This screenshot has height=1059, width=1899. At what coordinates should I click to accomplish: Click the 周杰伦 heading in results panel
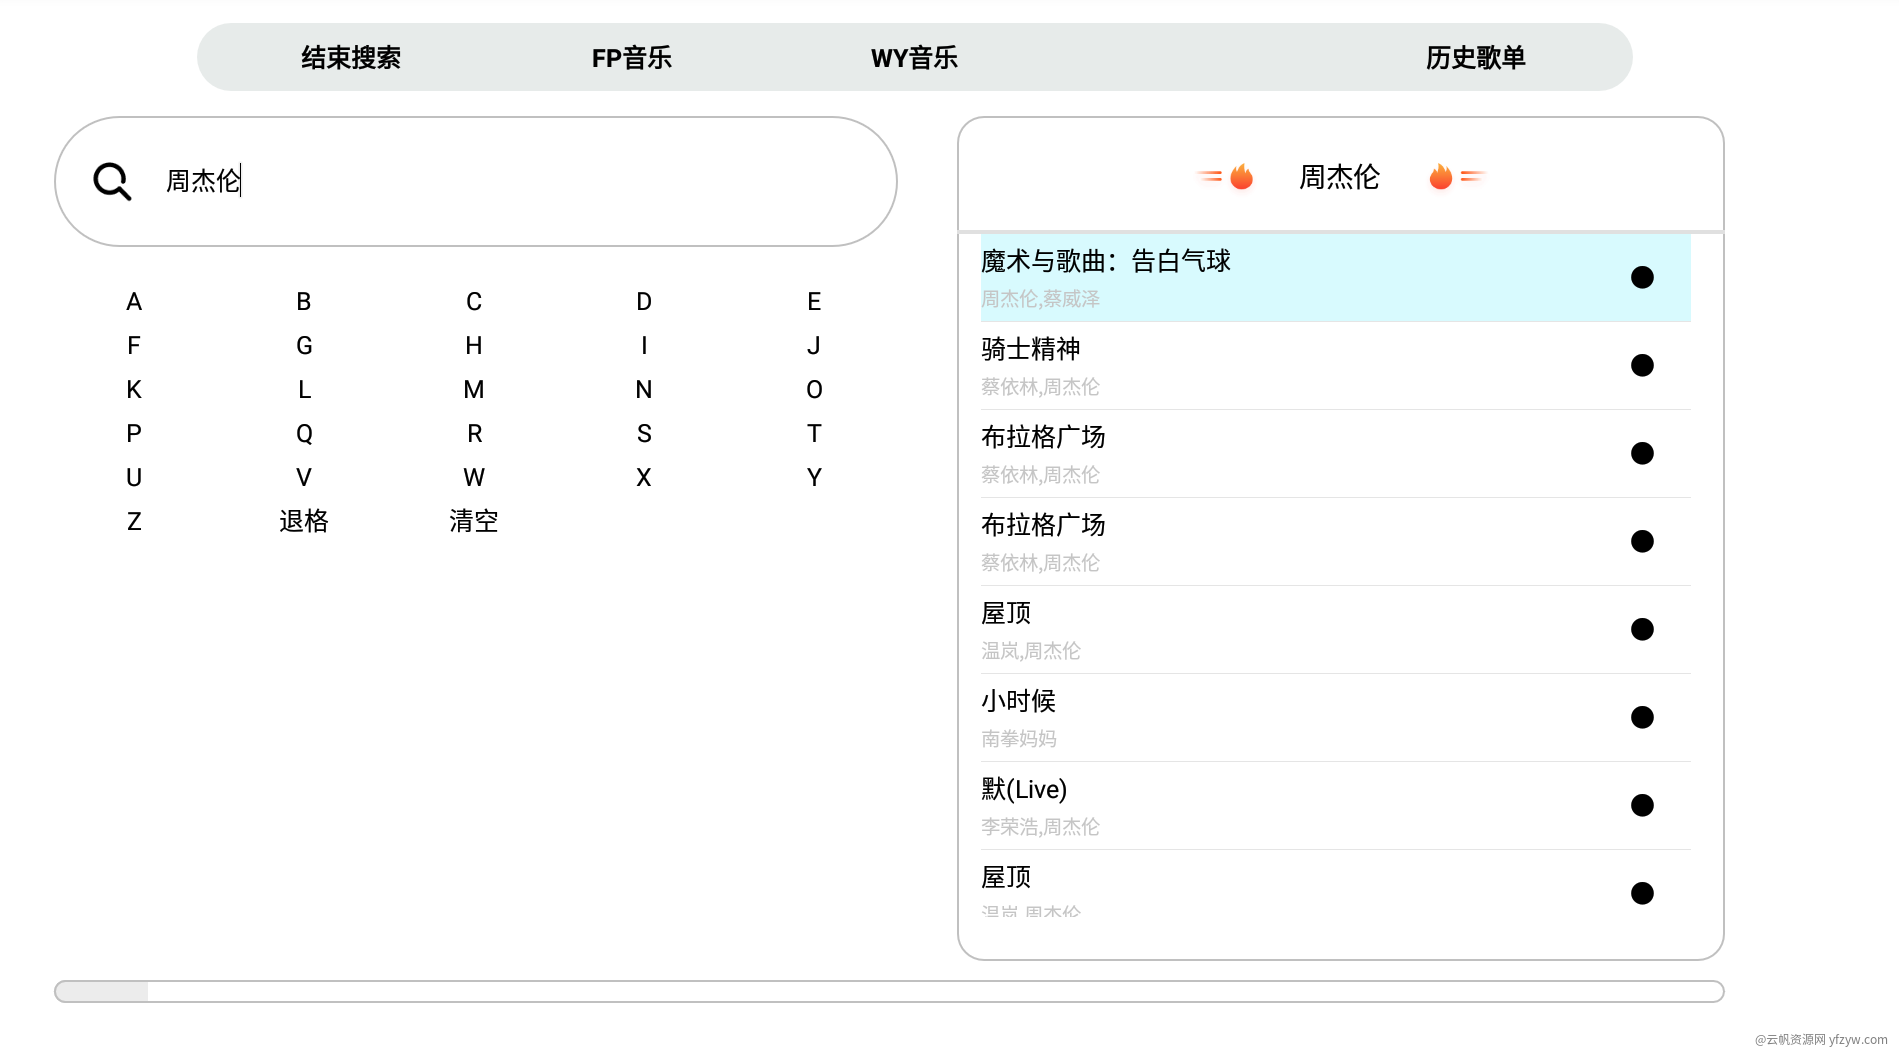pyautogui.click(x=1339, y=177)
